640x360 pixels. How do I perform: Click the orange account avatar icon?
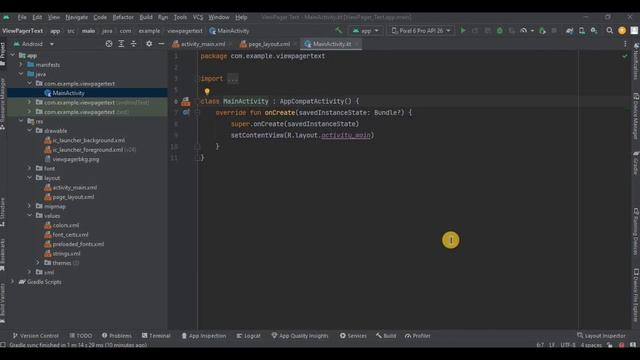coord(622,31)
